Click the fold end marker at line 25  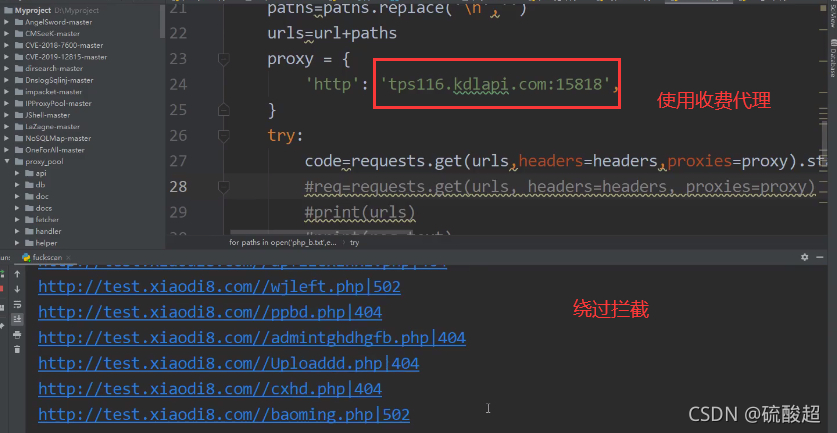224,110
